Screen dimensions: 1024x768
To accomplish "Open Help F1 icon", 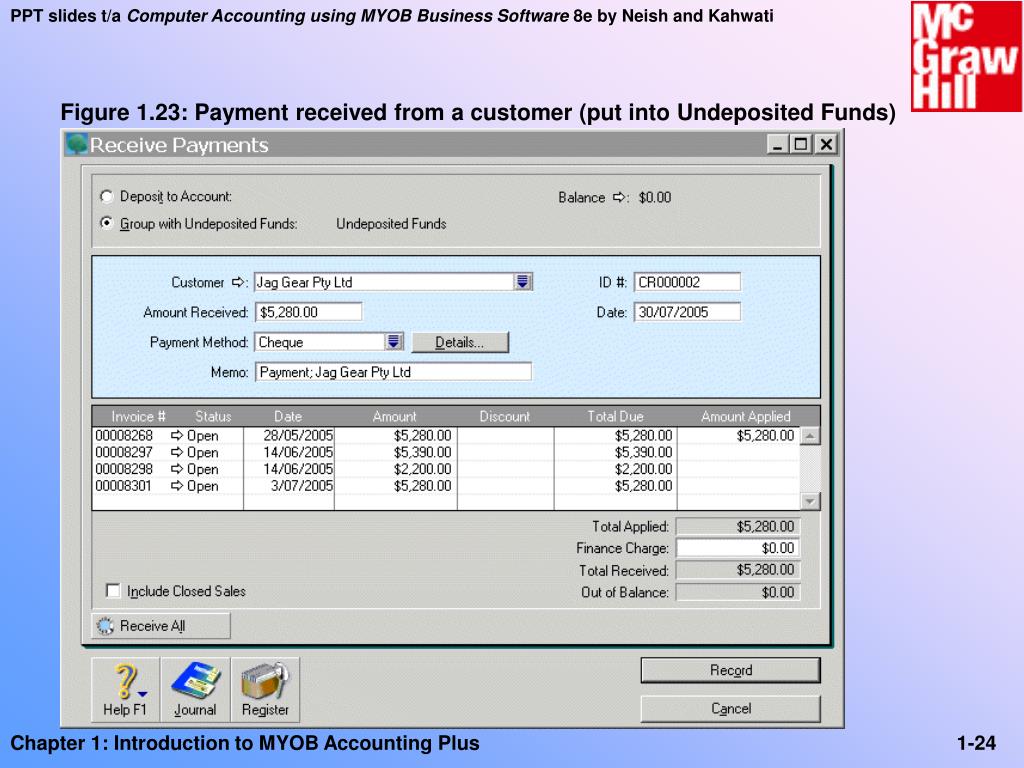I will point(125,690).
